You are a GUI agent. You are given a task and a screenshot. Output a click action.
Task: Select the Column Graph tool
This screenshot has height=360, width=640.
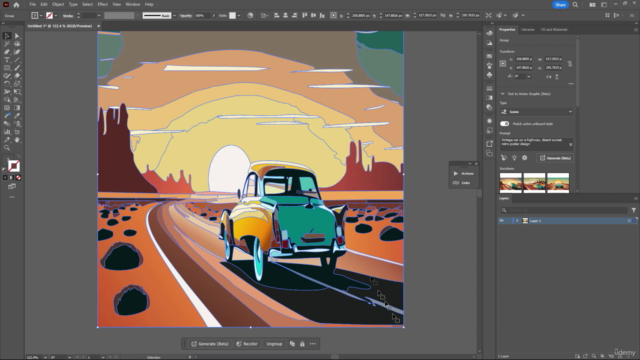pos(7,132)
